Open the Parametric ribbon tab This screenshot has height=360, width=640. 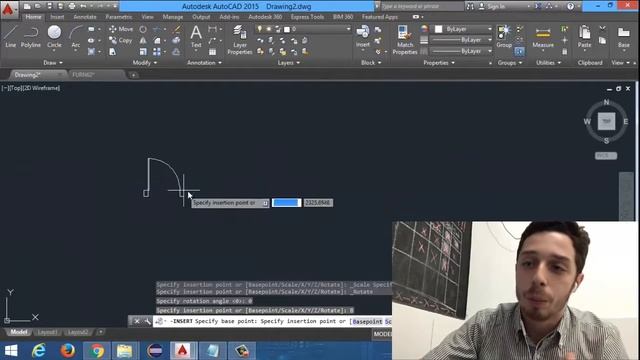pyautogui.click(x=119, y=17)
